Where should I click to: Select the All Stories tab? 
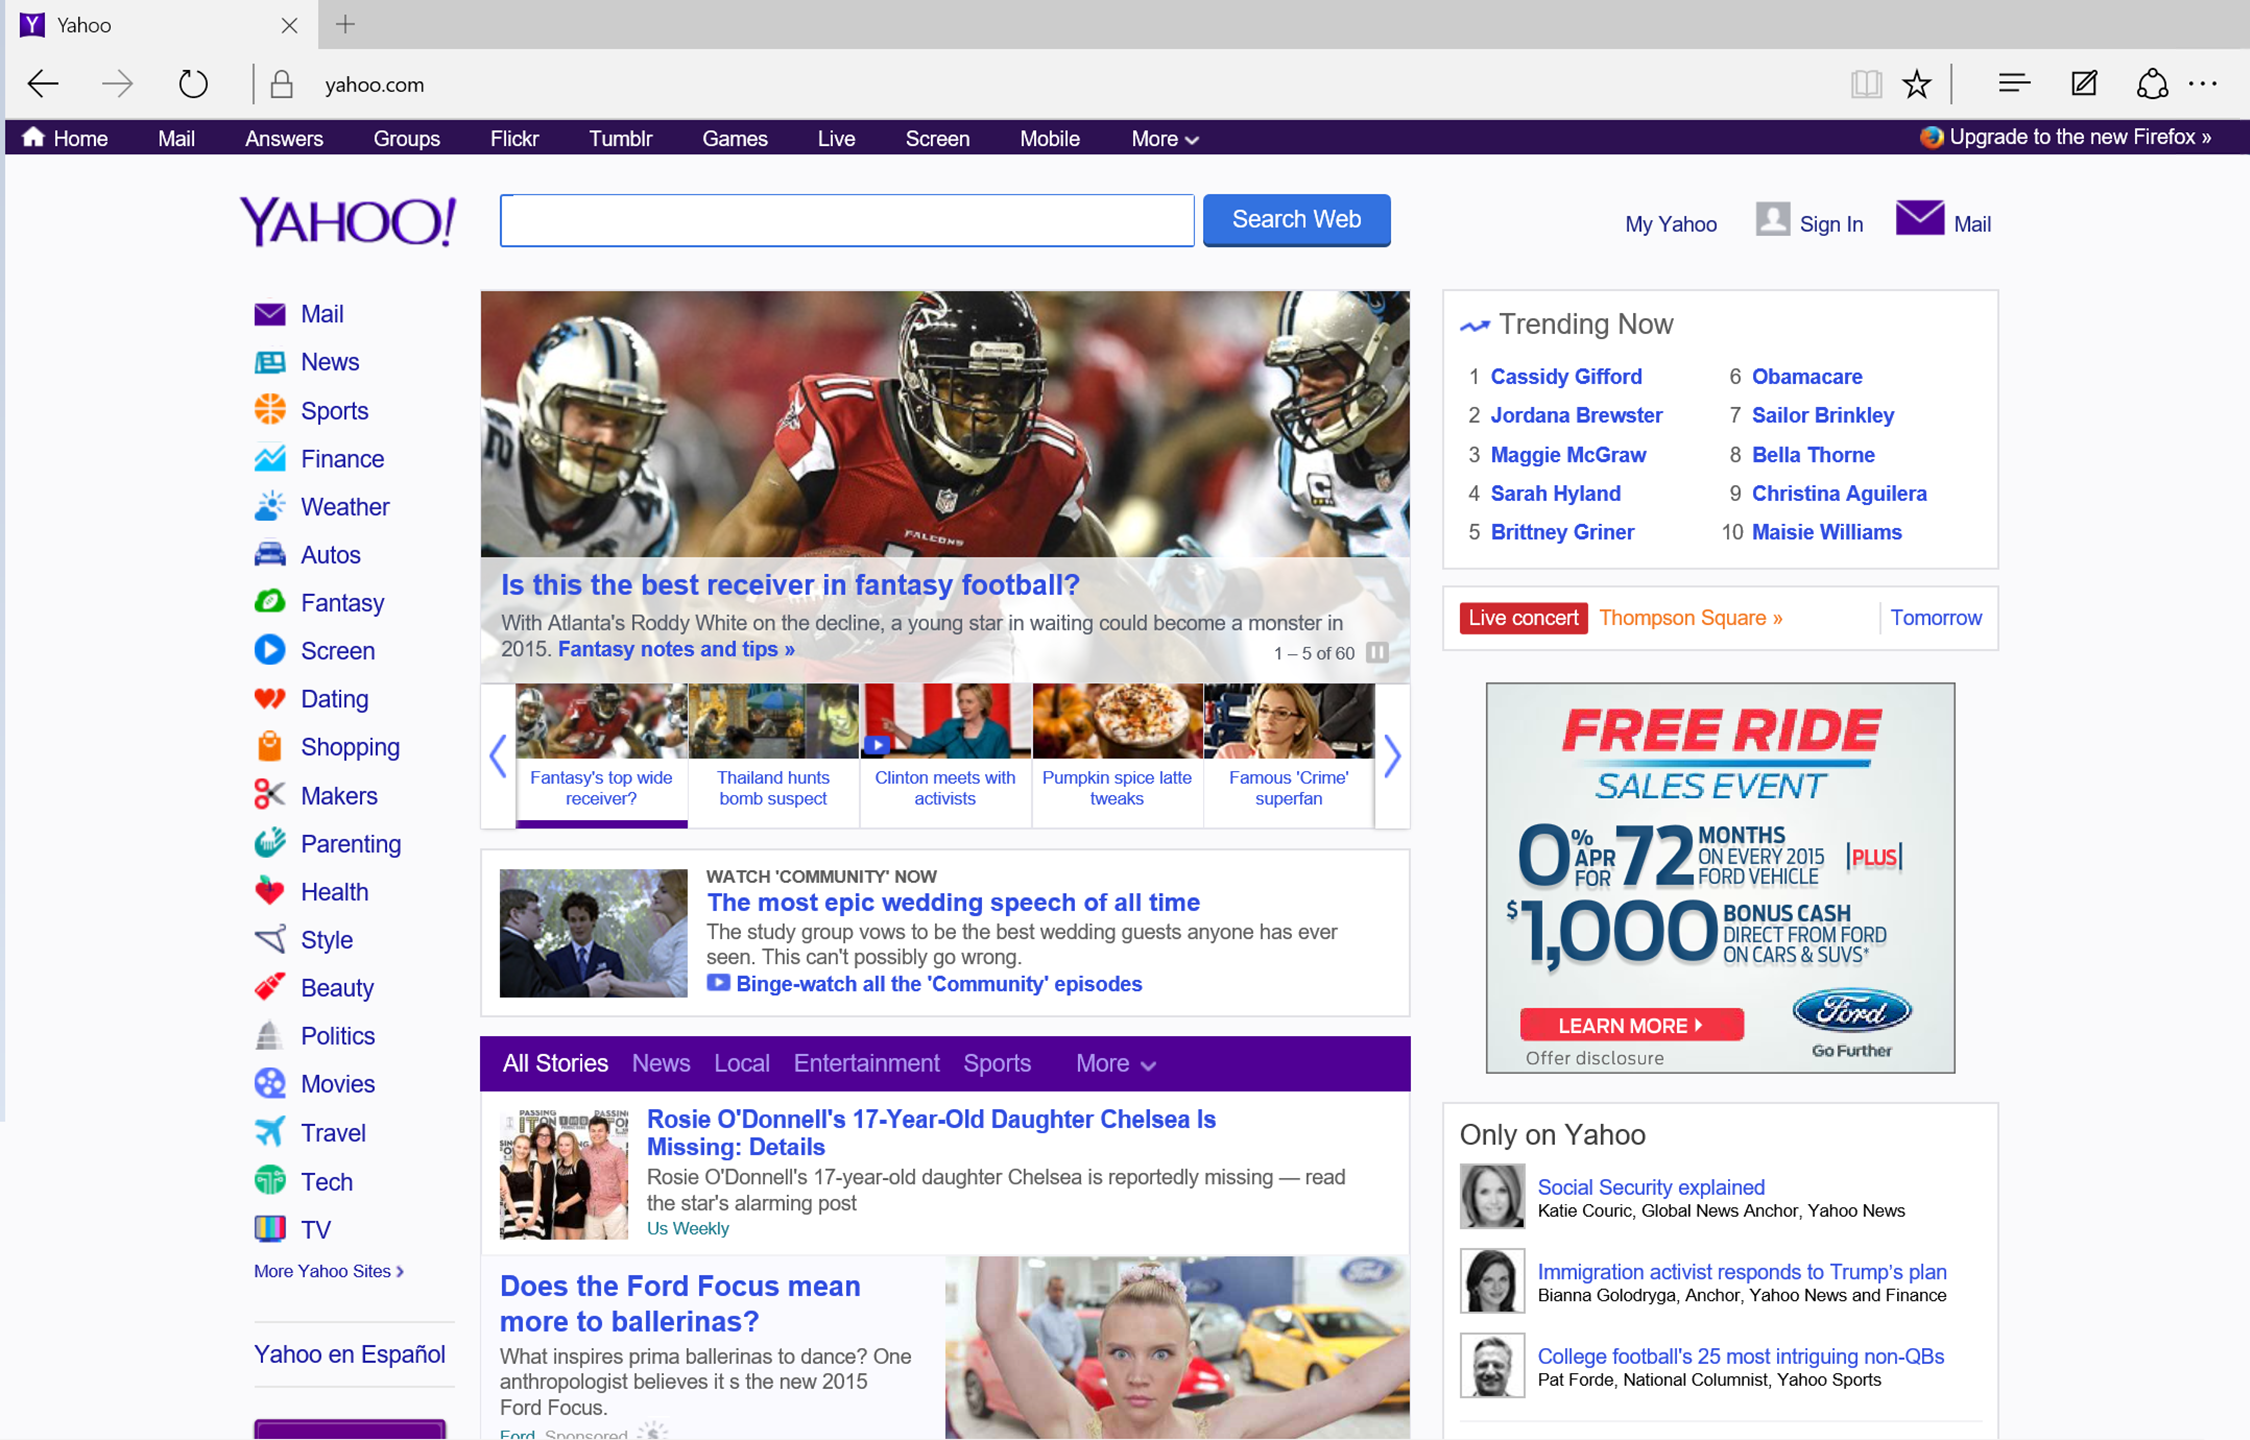coord(555,1063)
